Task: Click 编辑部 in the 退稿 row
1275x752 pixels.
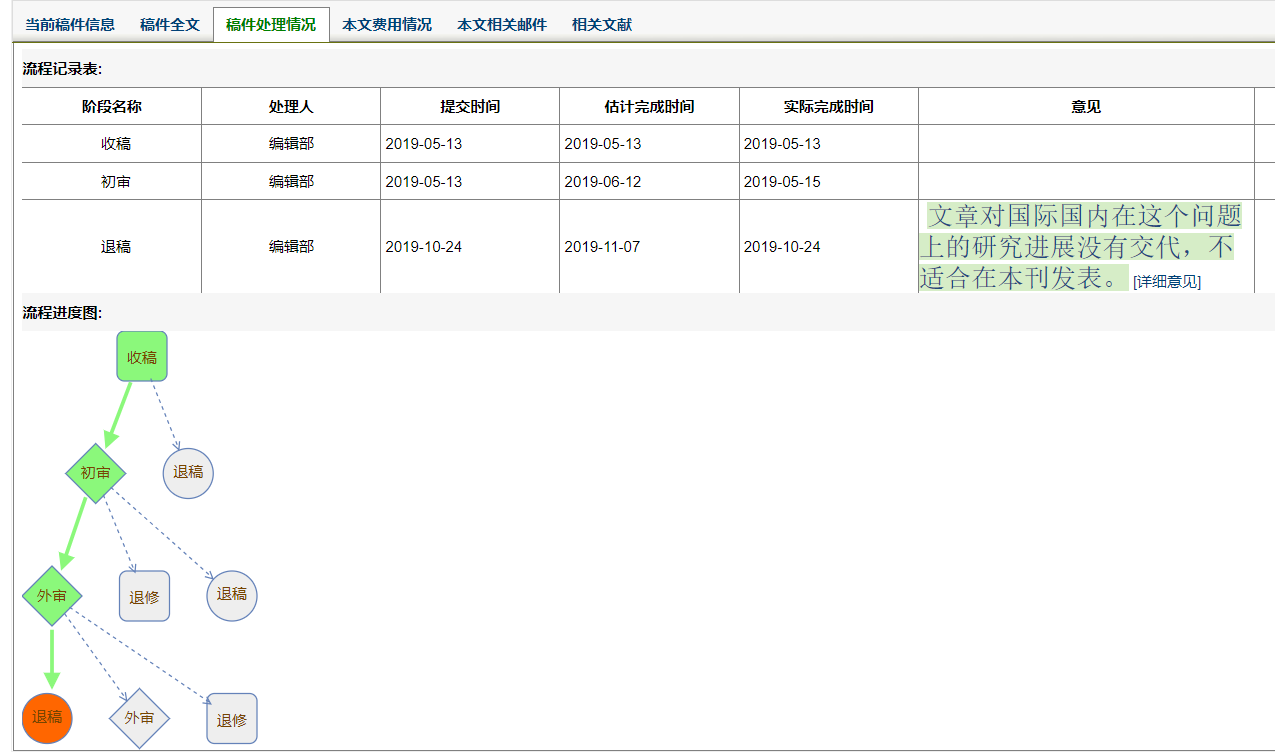Action: click(291, 247)
